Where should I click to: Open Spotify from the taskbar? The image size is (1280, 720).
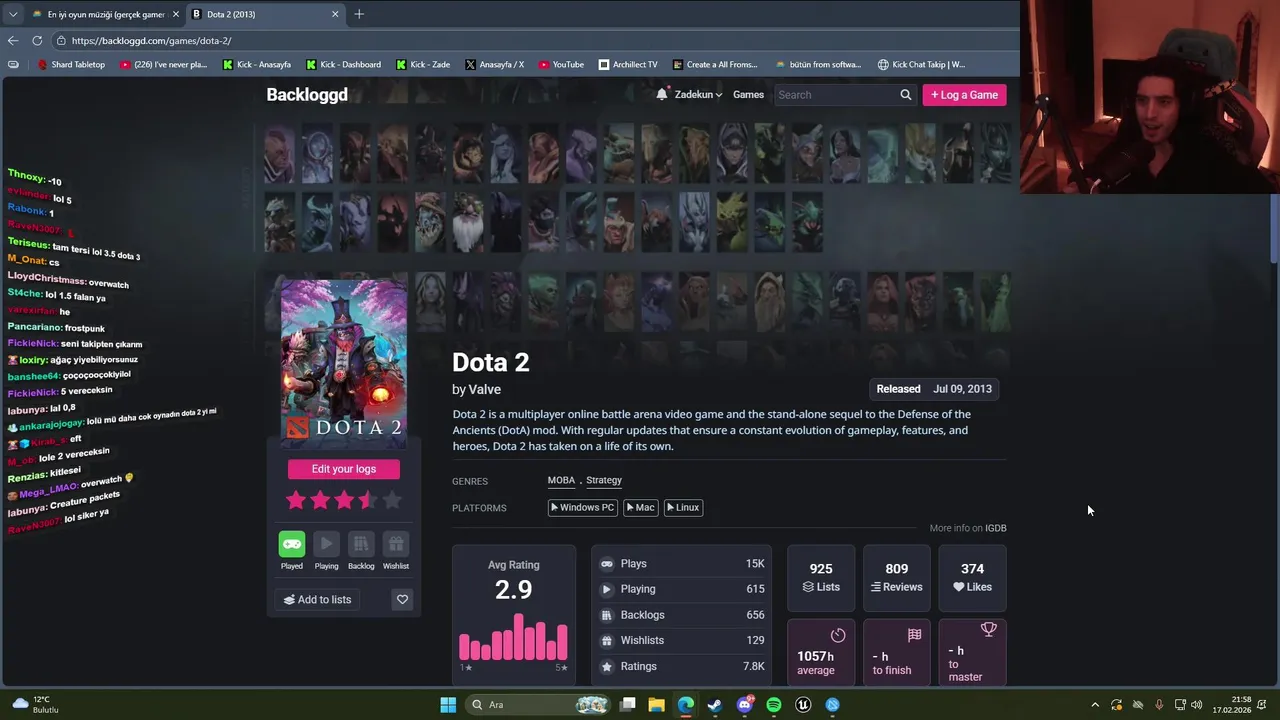click(774, 705)
